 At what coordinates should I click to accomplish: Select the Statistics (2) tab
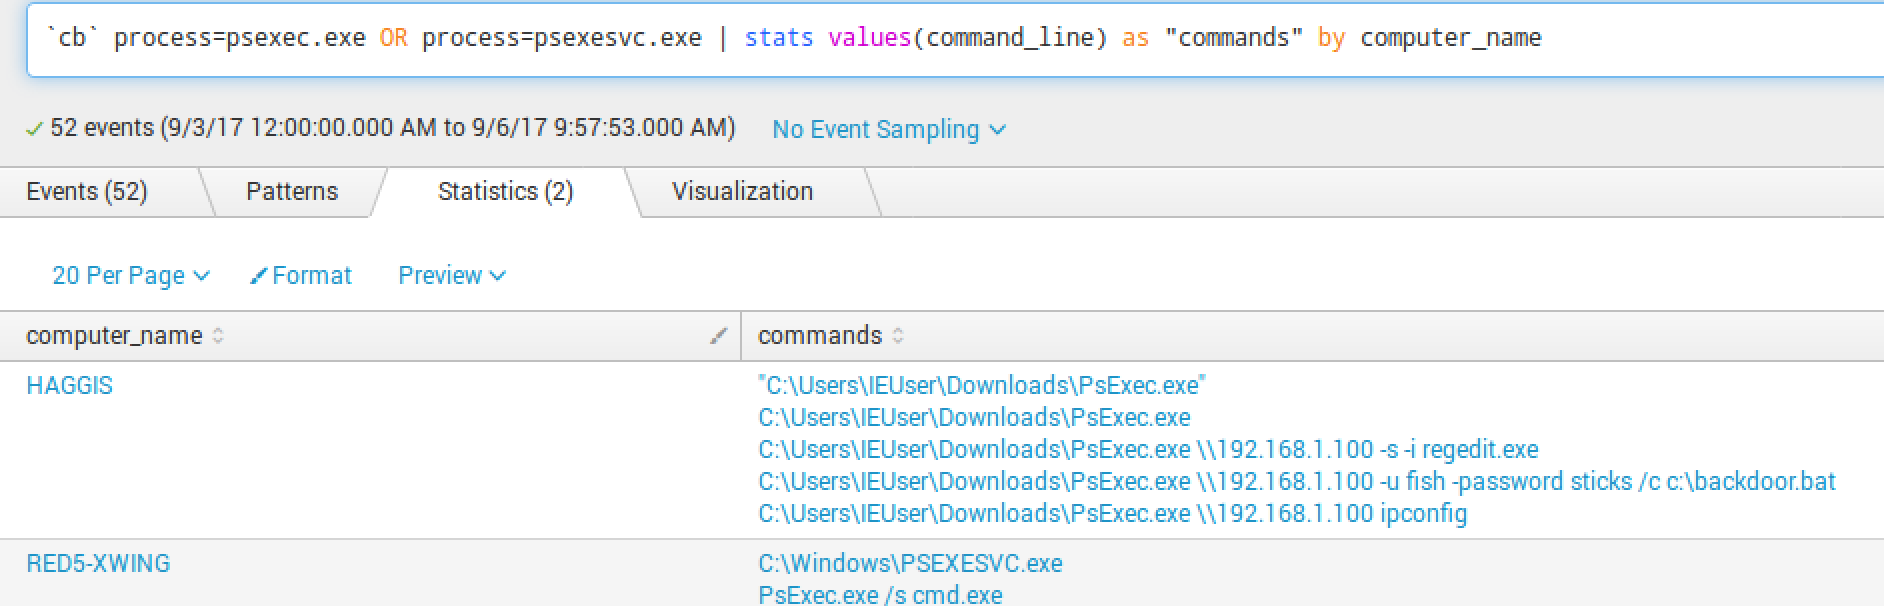tap(505, 192)
